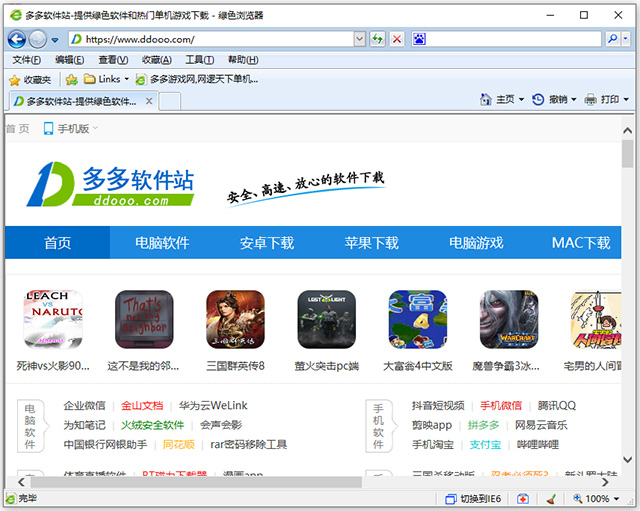Open the That's not my neighbor icon
The image size is (640, 511).
pyautogui.click(x=144, y=319)
